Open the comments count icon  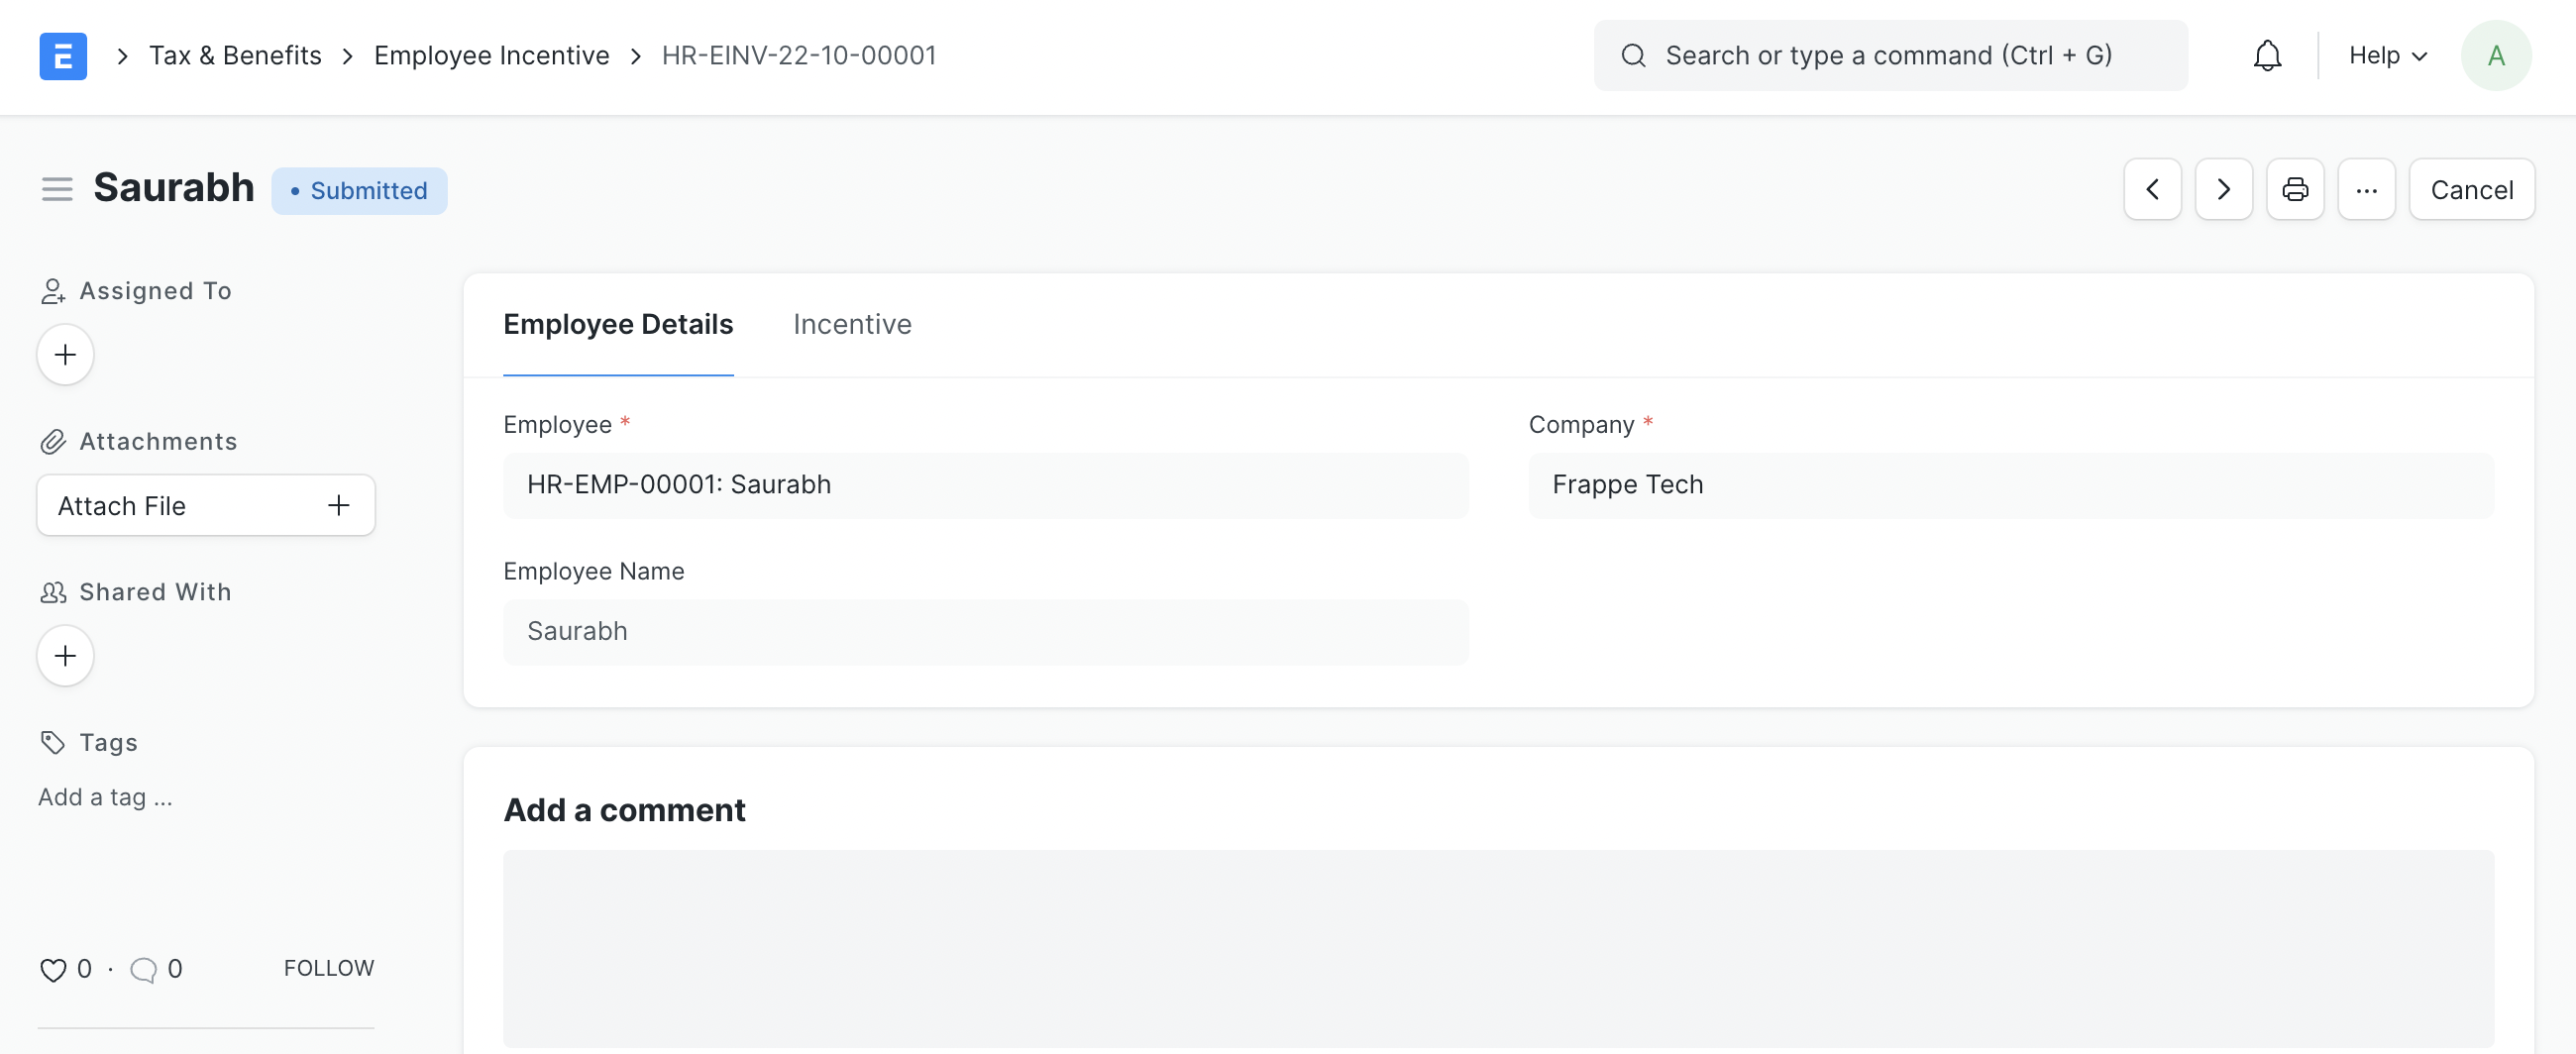pyautogui.click(x=143, y=970)
